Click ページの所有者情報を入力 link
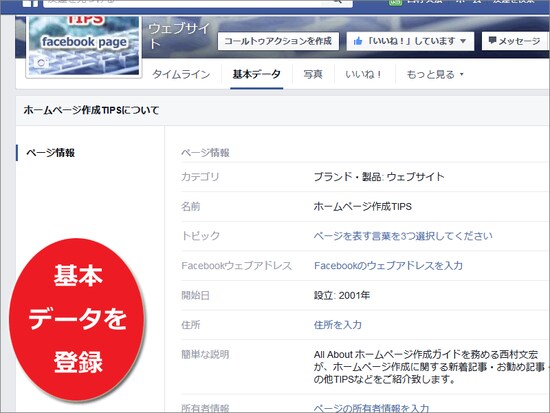Image resolution: width=550 pixels, height=413 pixels. 371,408
